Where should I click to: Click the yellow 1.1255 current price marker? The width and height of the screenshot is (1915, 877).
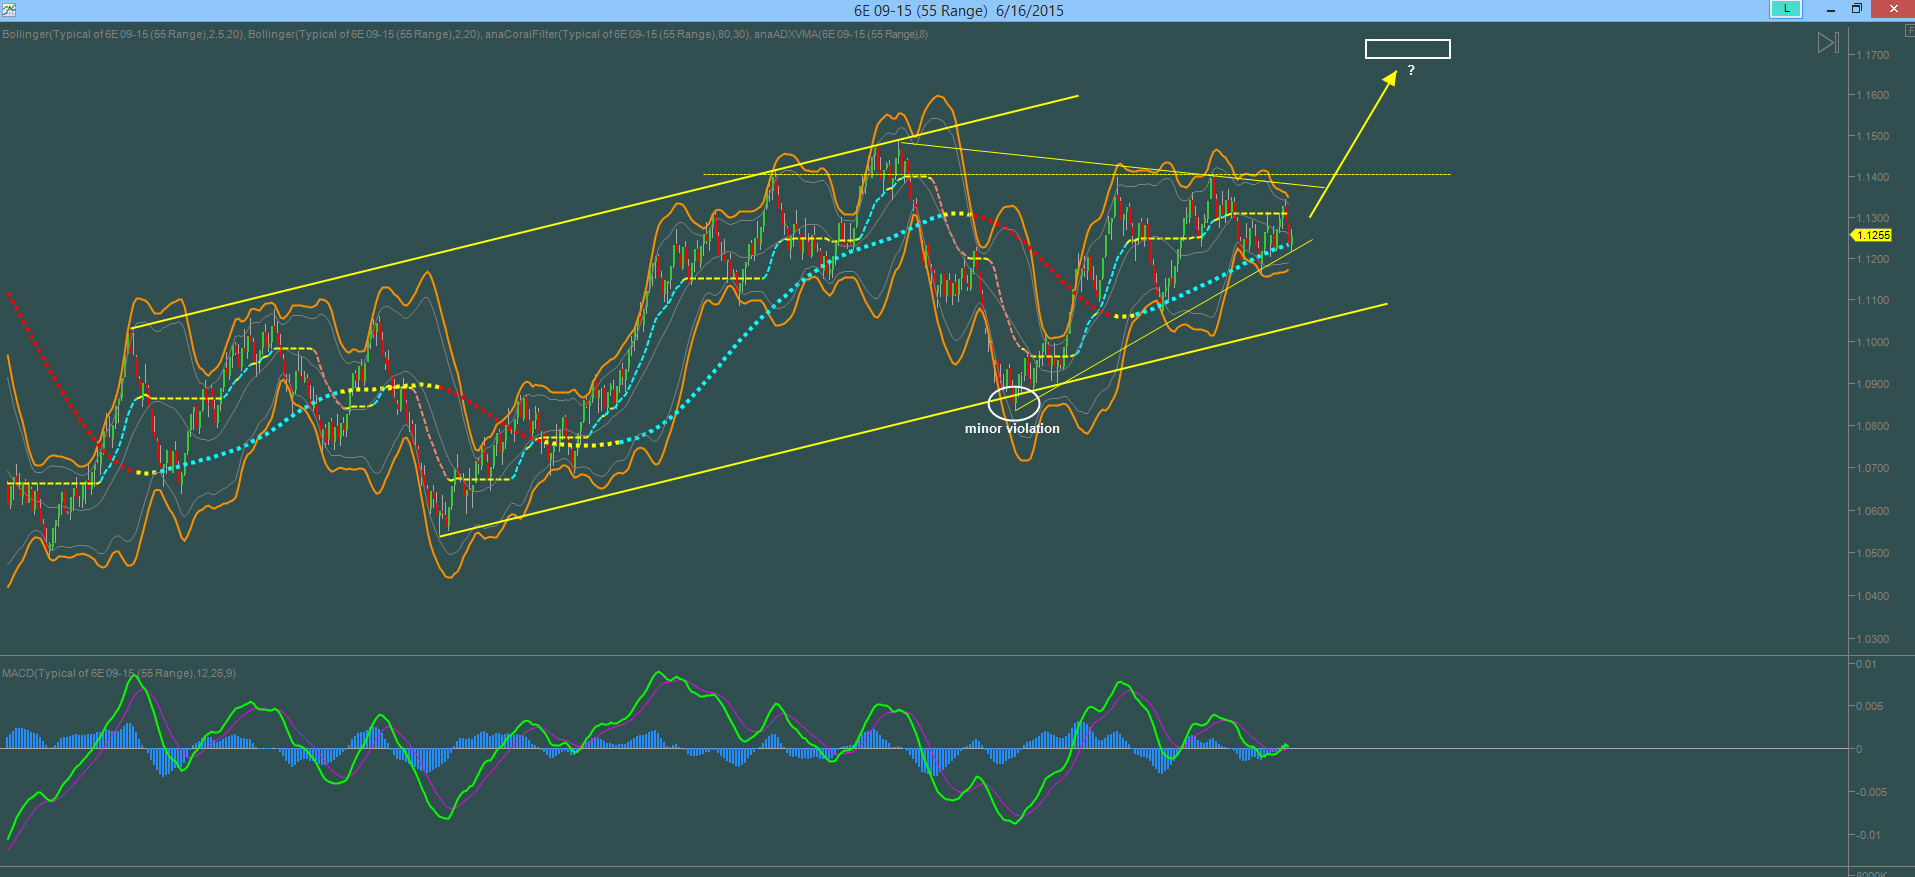pos(1872,235)
